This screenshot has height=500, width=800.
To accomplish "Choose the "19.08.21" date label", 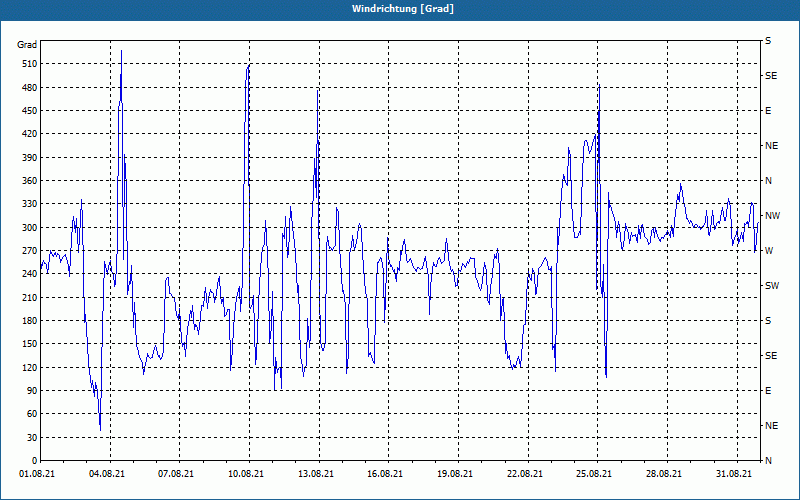I will pos(455,474).
